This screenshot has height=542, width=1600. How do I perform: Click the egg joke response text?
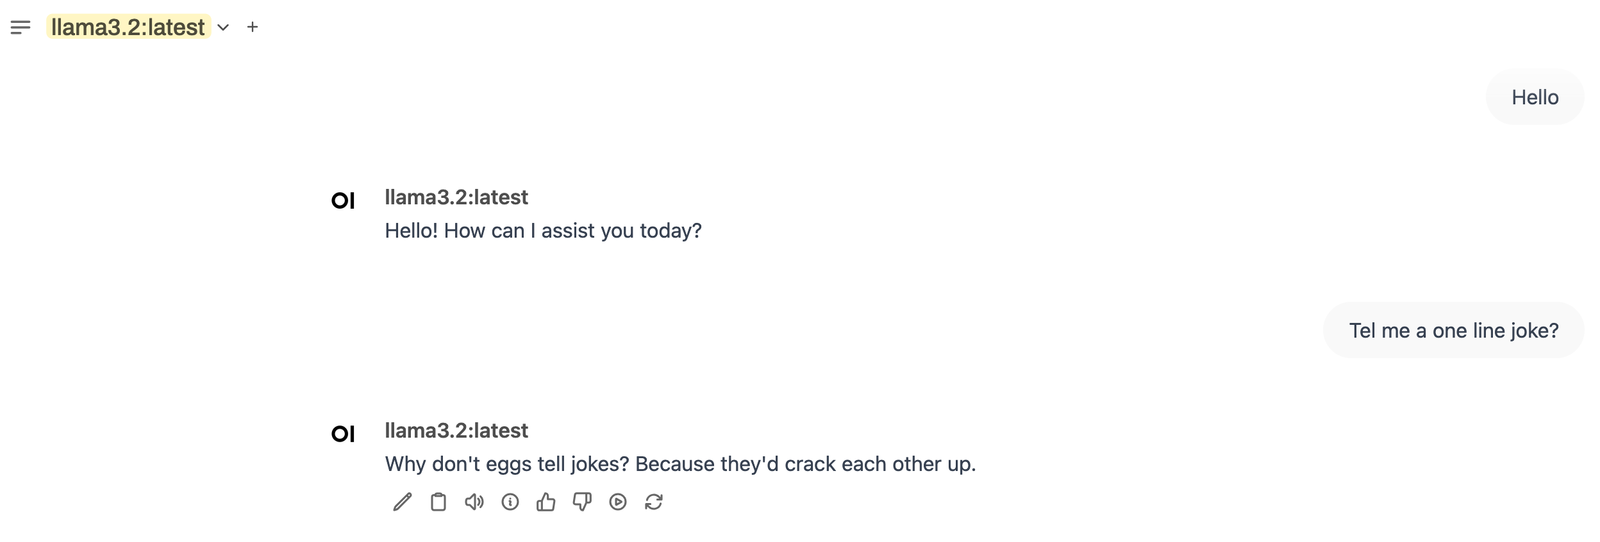tap(680, 463)
